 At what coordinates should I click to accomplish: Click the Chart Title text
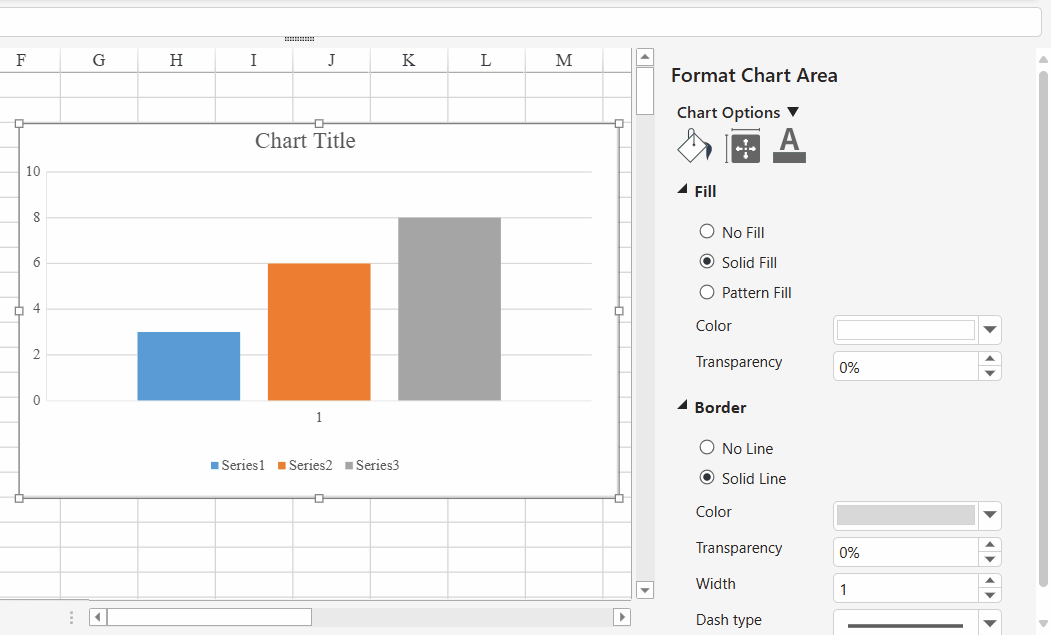coord(305,141)
